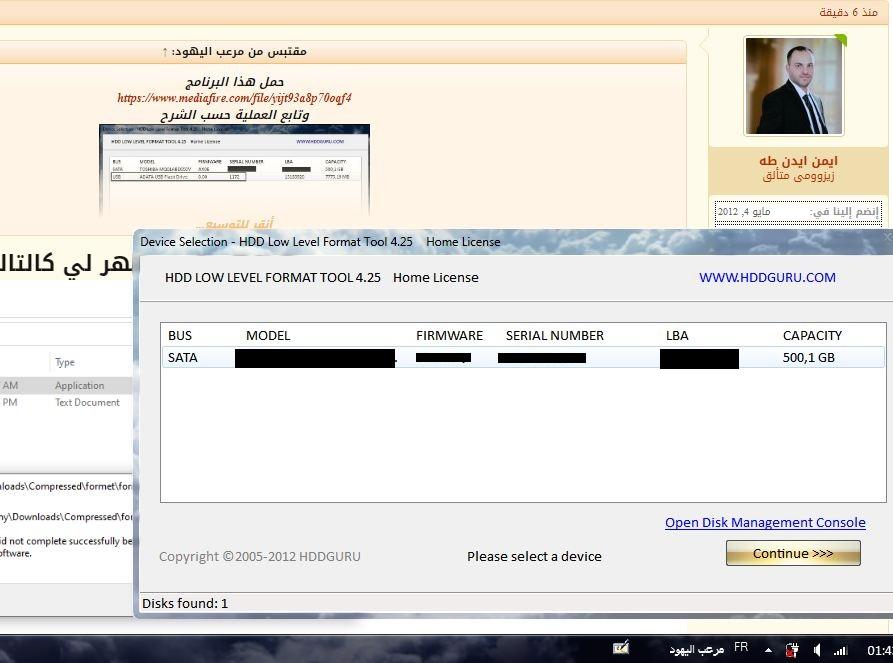893x663 pixels.
Task: Click the Continue >>> button
Action: 793,553
